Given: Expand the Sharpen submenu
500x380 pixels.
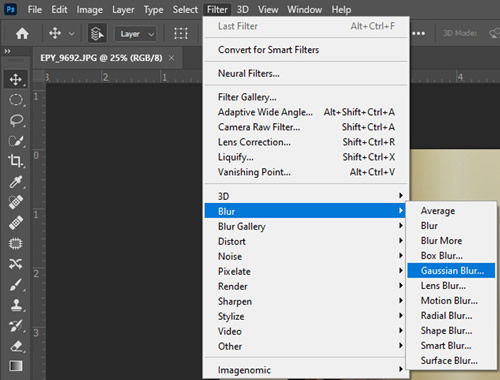Looking at the screenshot, I should 306,301.
